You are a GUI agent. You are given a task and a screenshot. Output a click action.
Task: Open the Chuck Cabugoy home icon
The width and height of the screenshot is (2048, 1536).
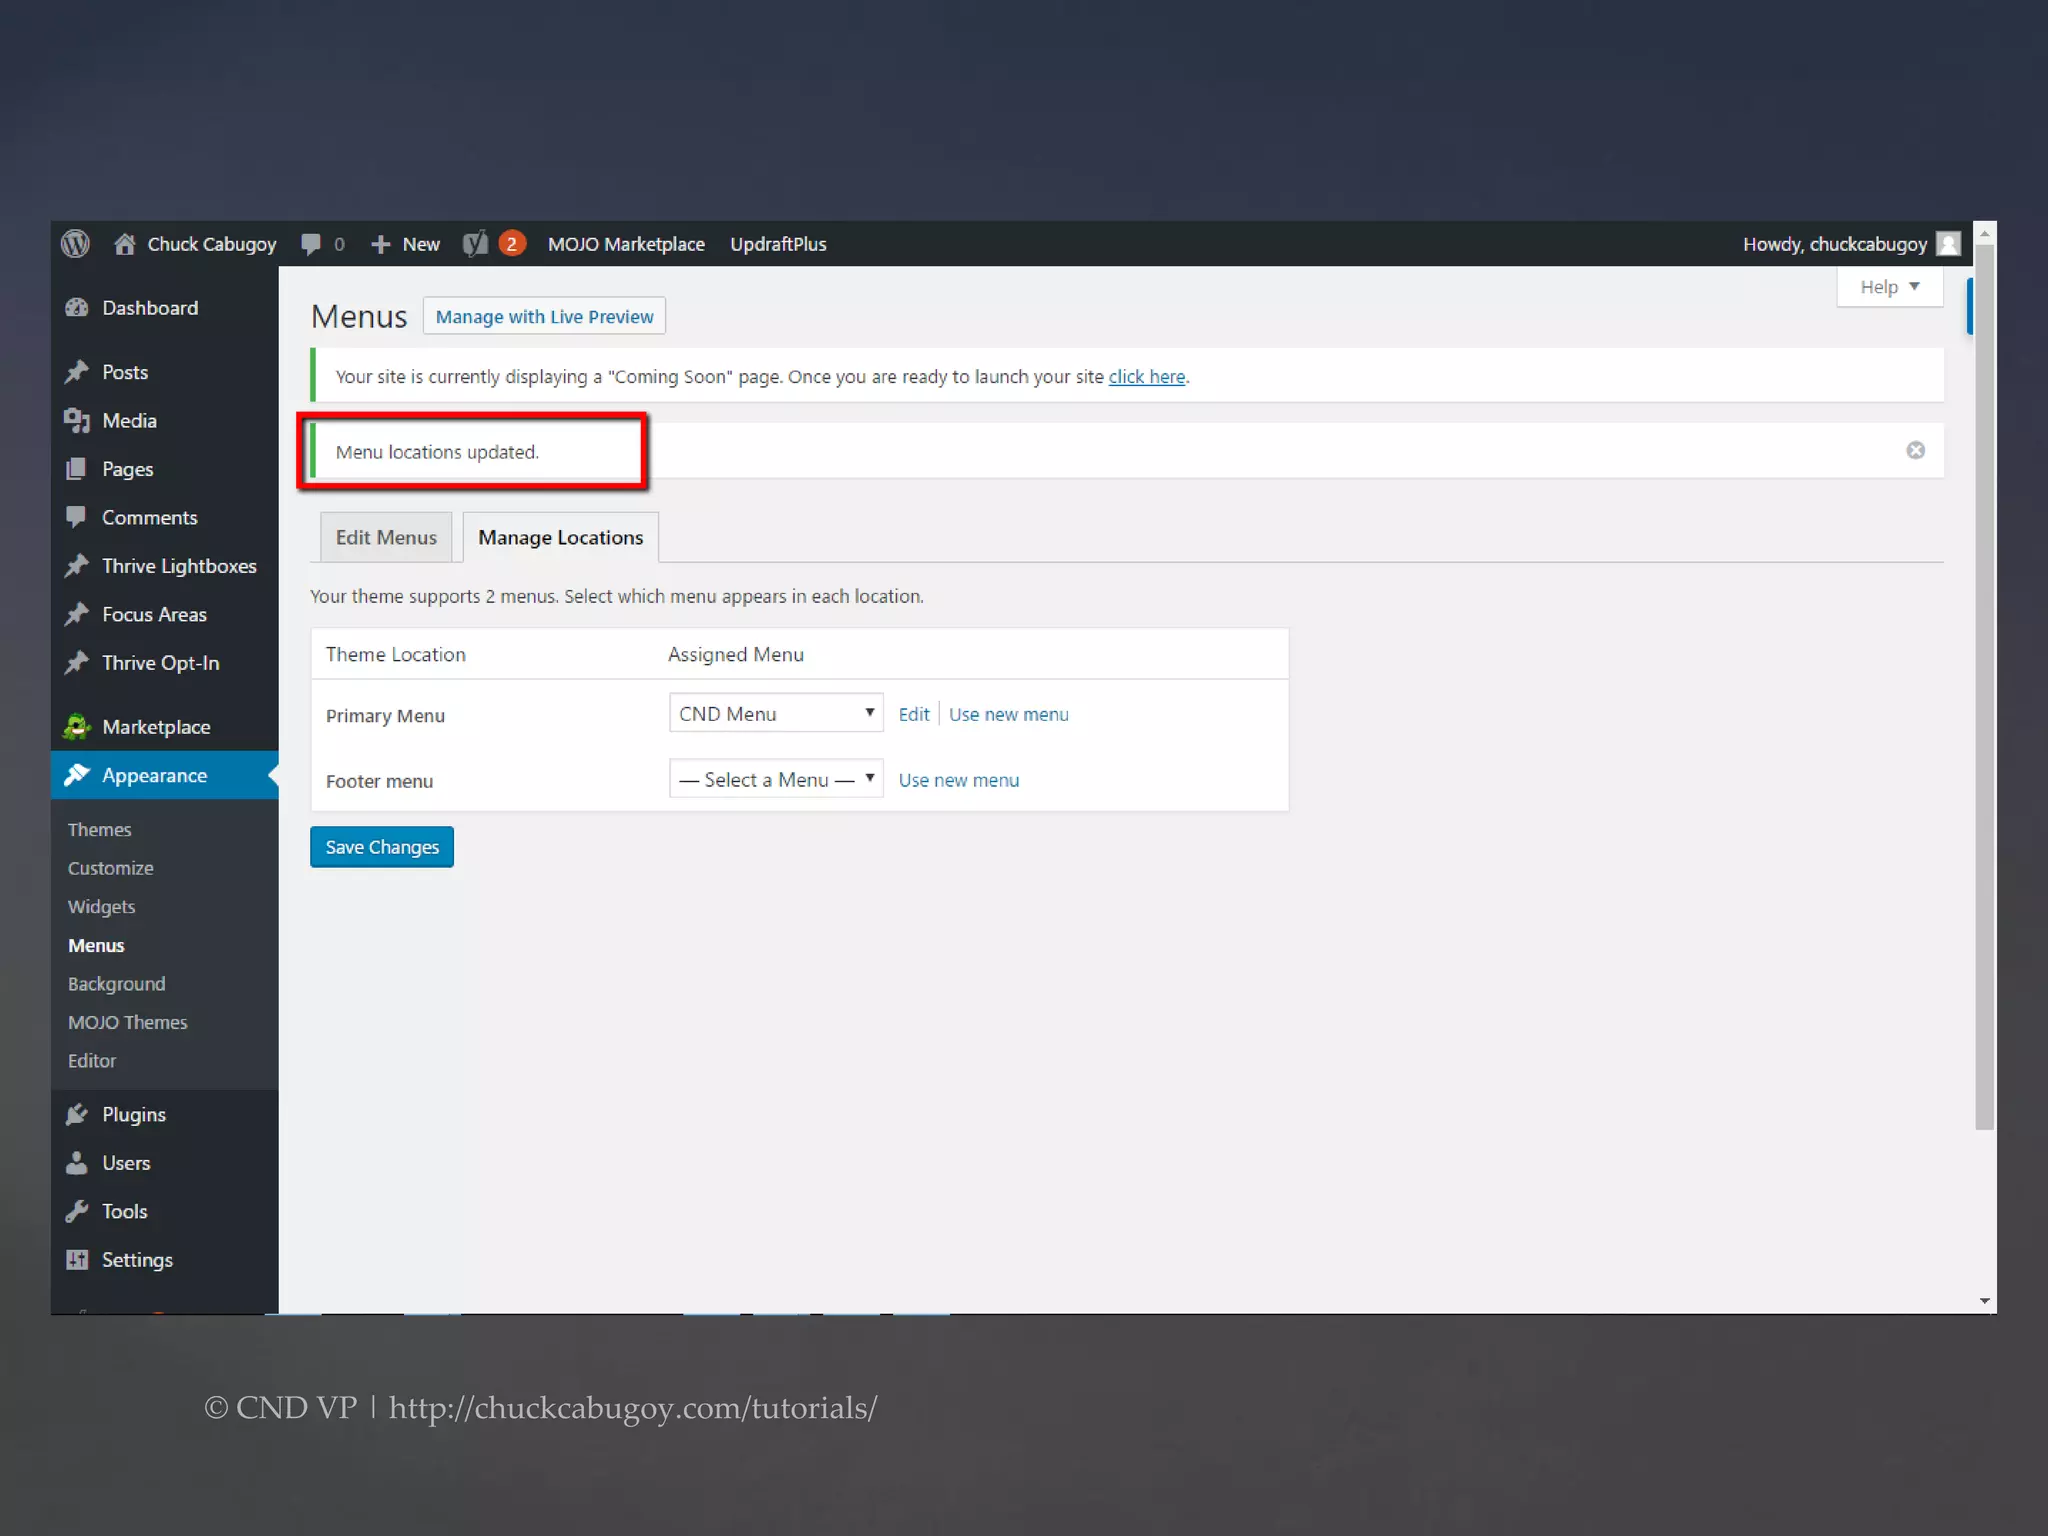pos(124,244)
